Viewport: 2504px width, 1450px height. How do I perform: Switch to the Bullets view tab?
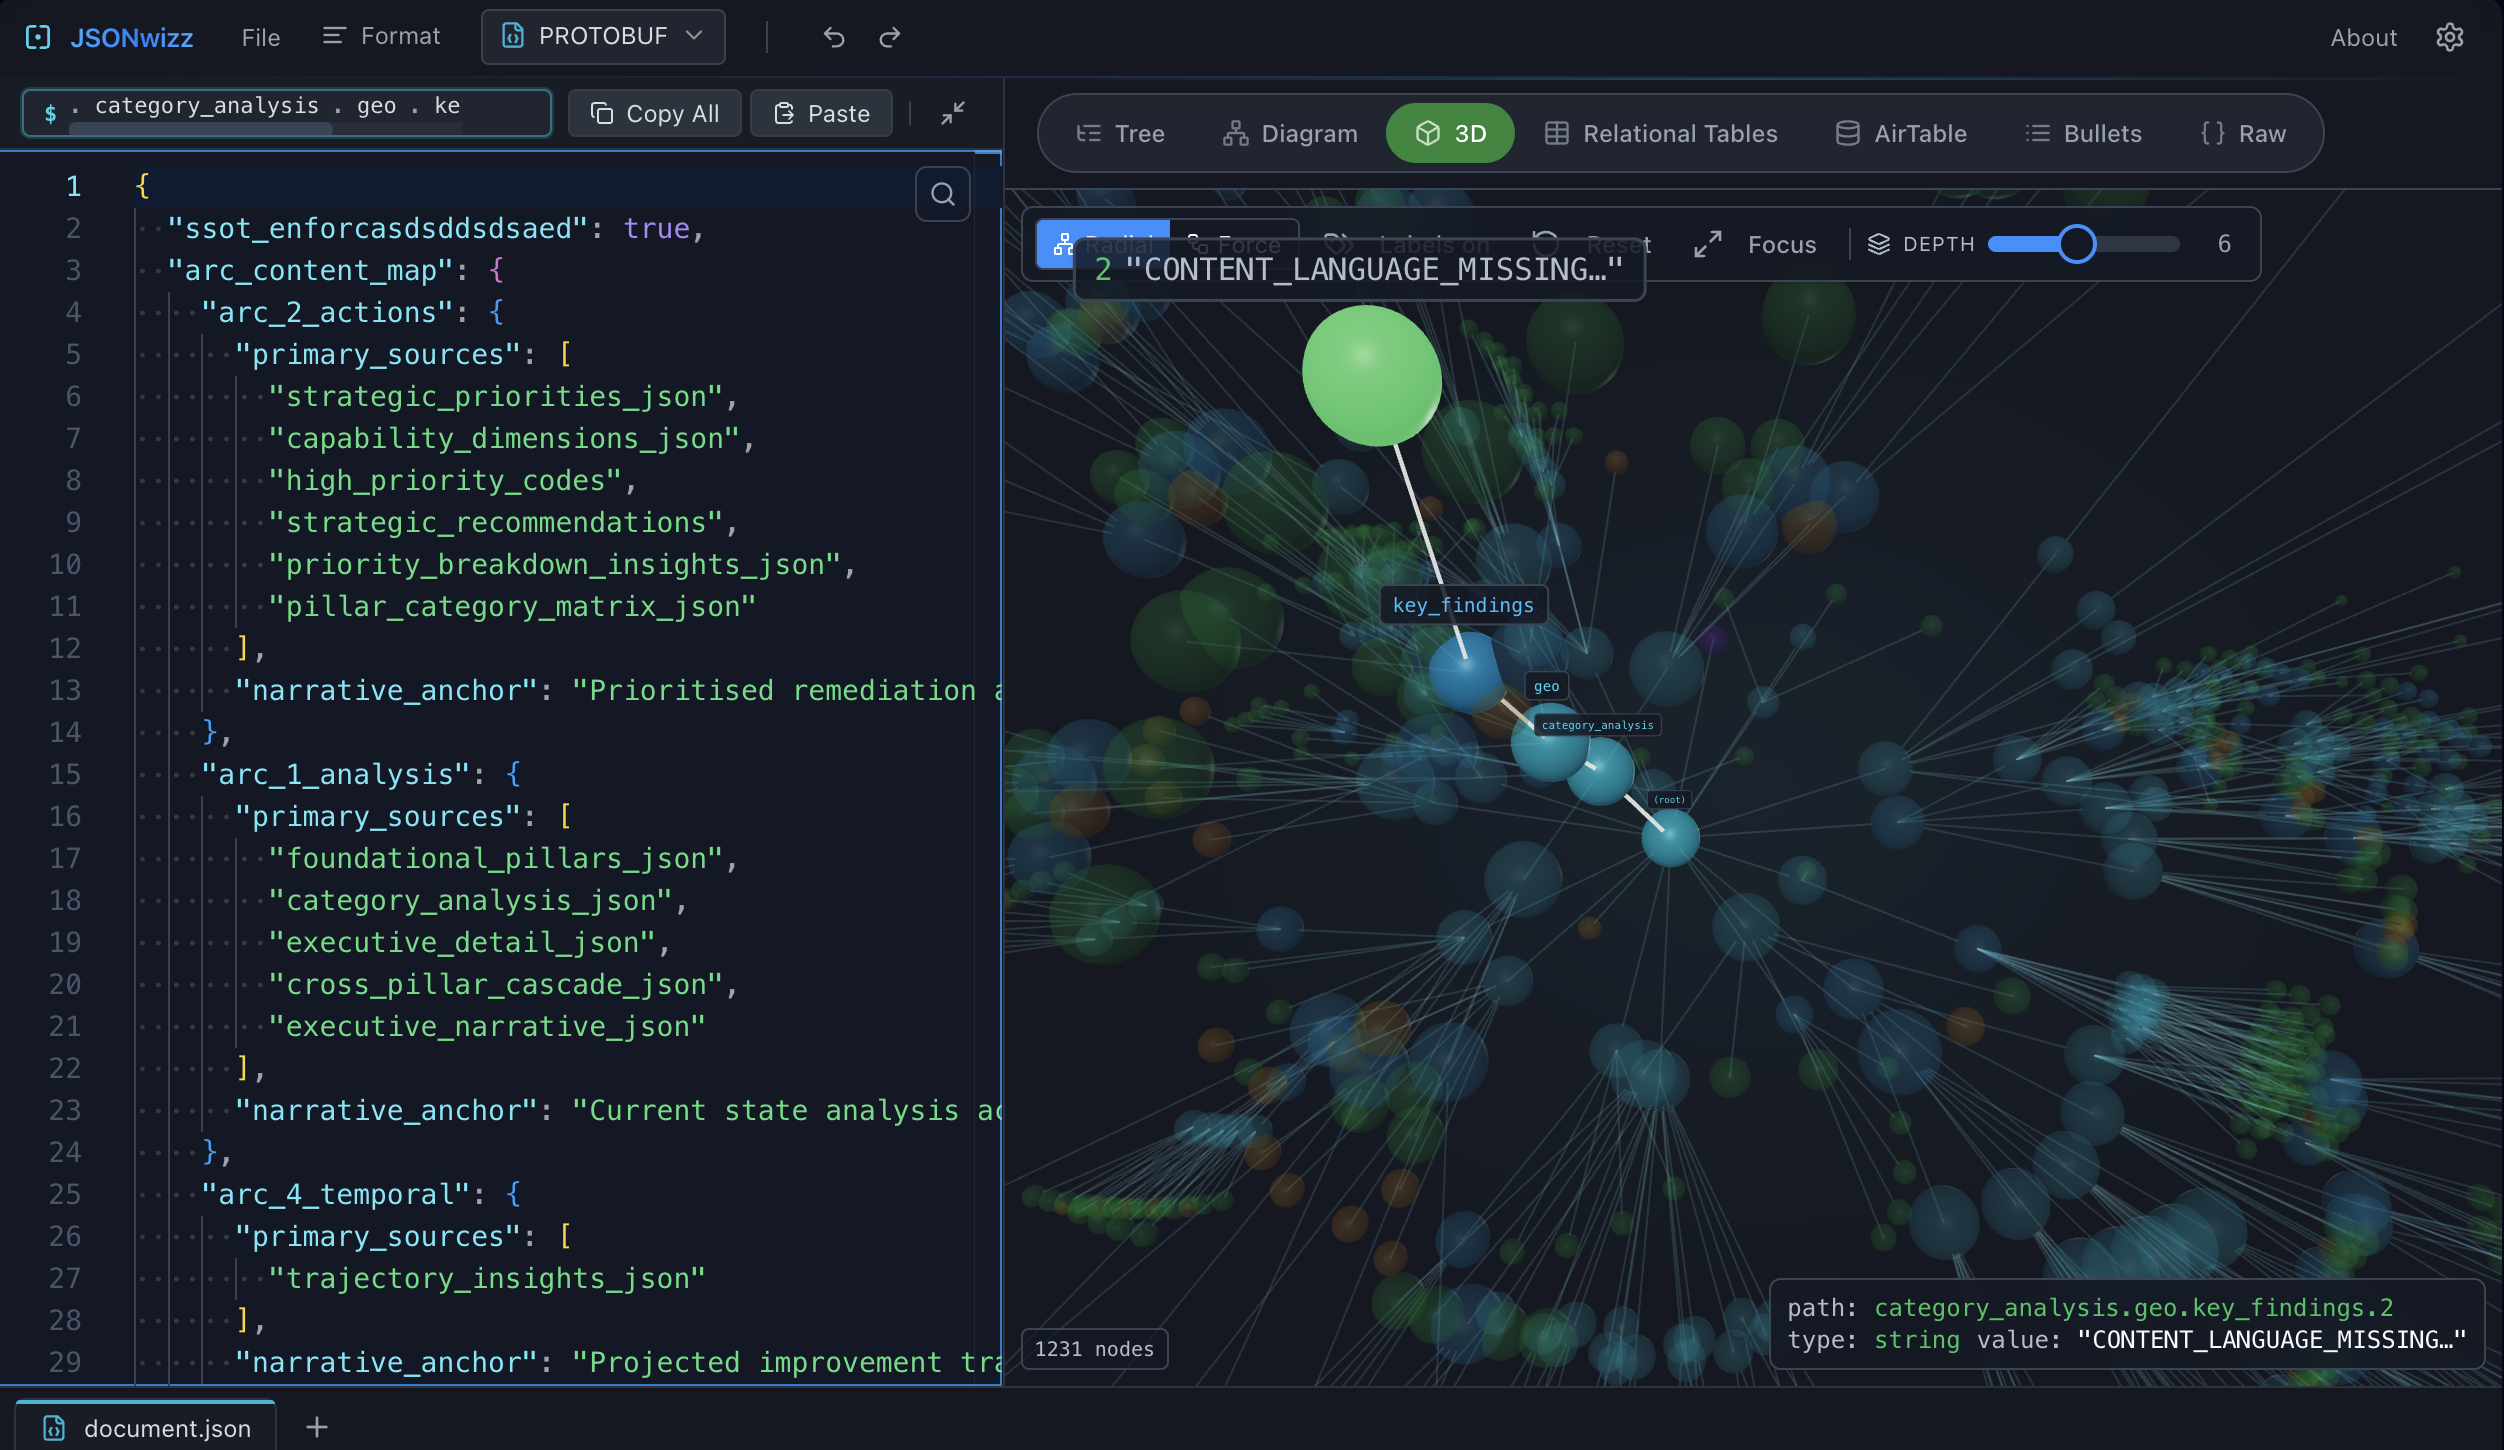click(2084, 133)
